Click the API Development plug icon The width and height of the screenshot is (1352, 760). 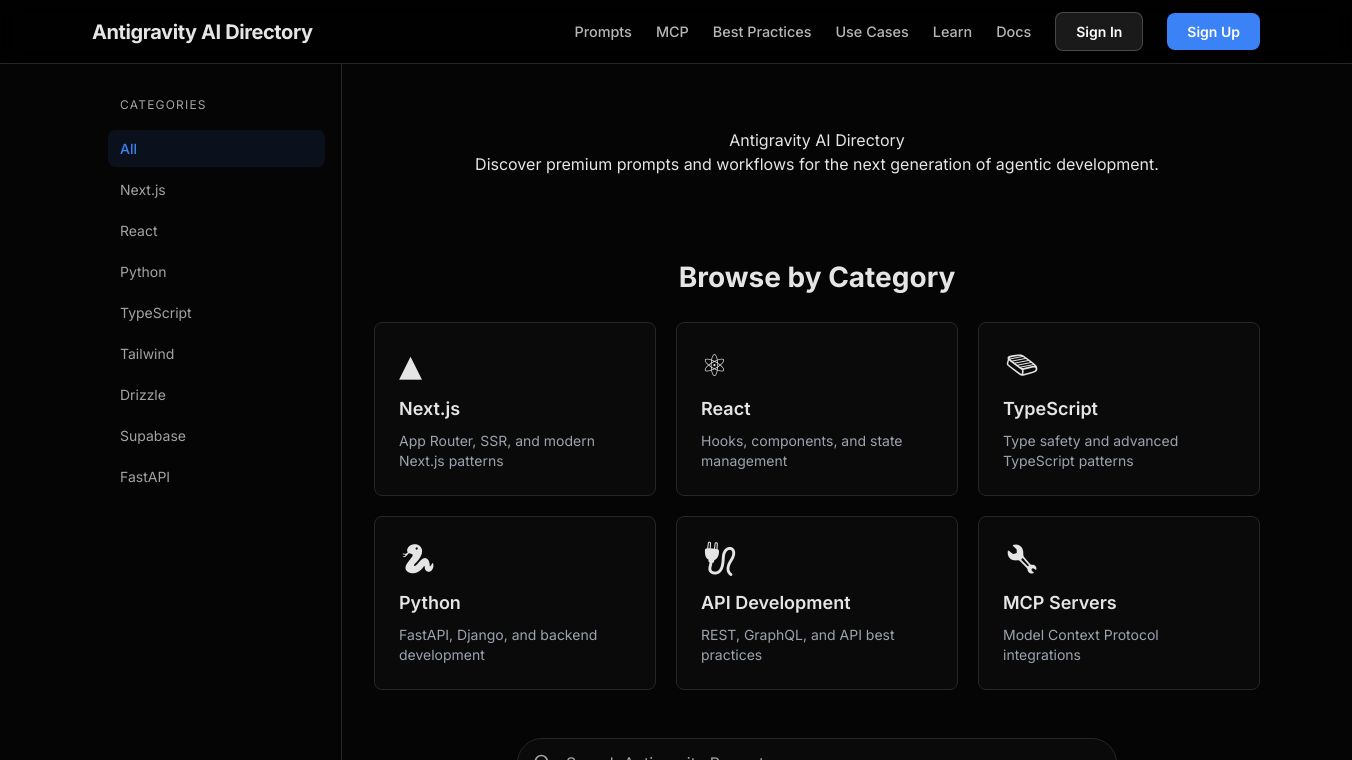pyautogui.click(x=719, y=559)
